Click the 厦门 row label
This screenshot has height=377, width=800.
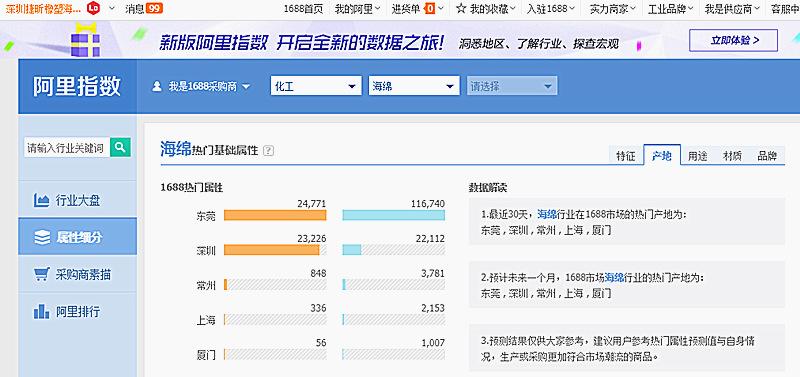206,355
